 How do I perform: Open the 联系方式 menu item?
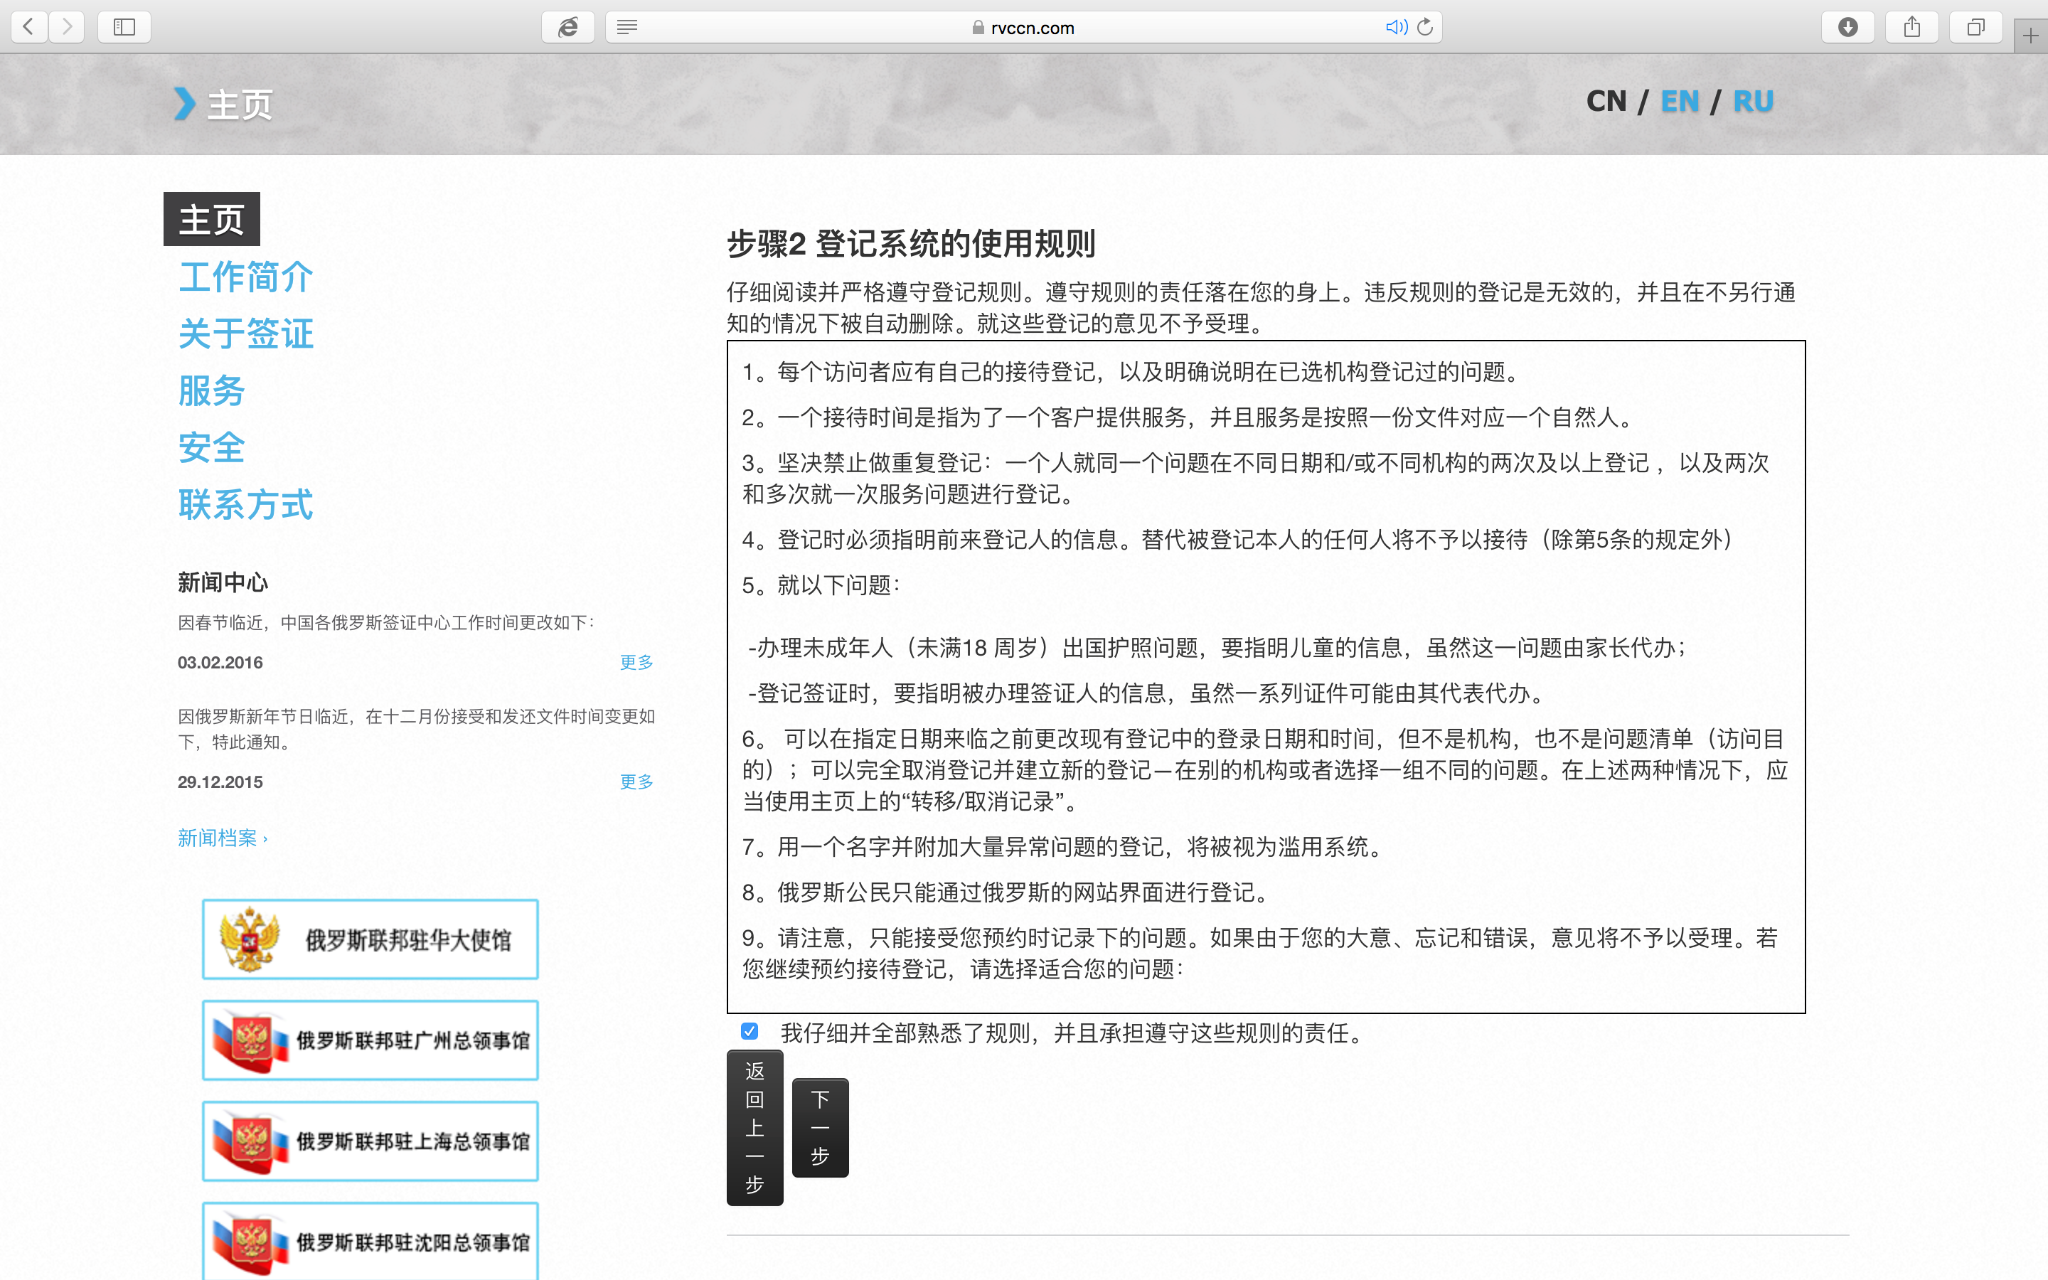(246, 505)
